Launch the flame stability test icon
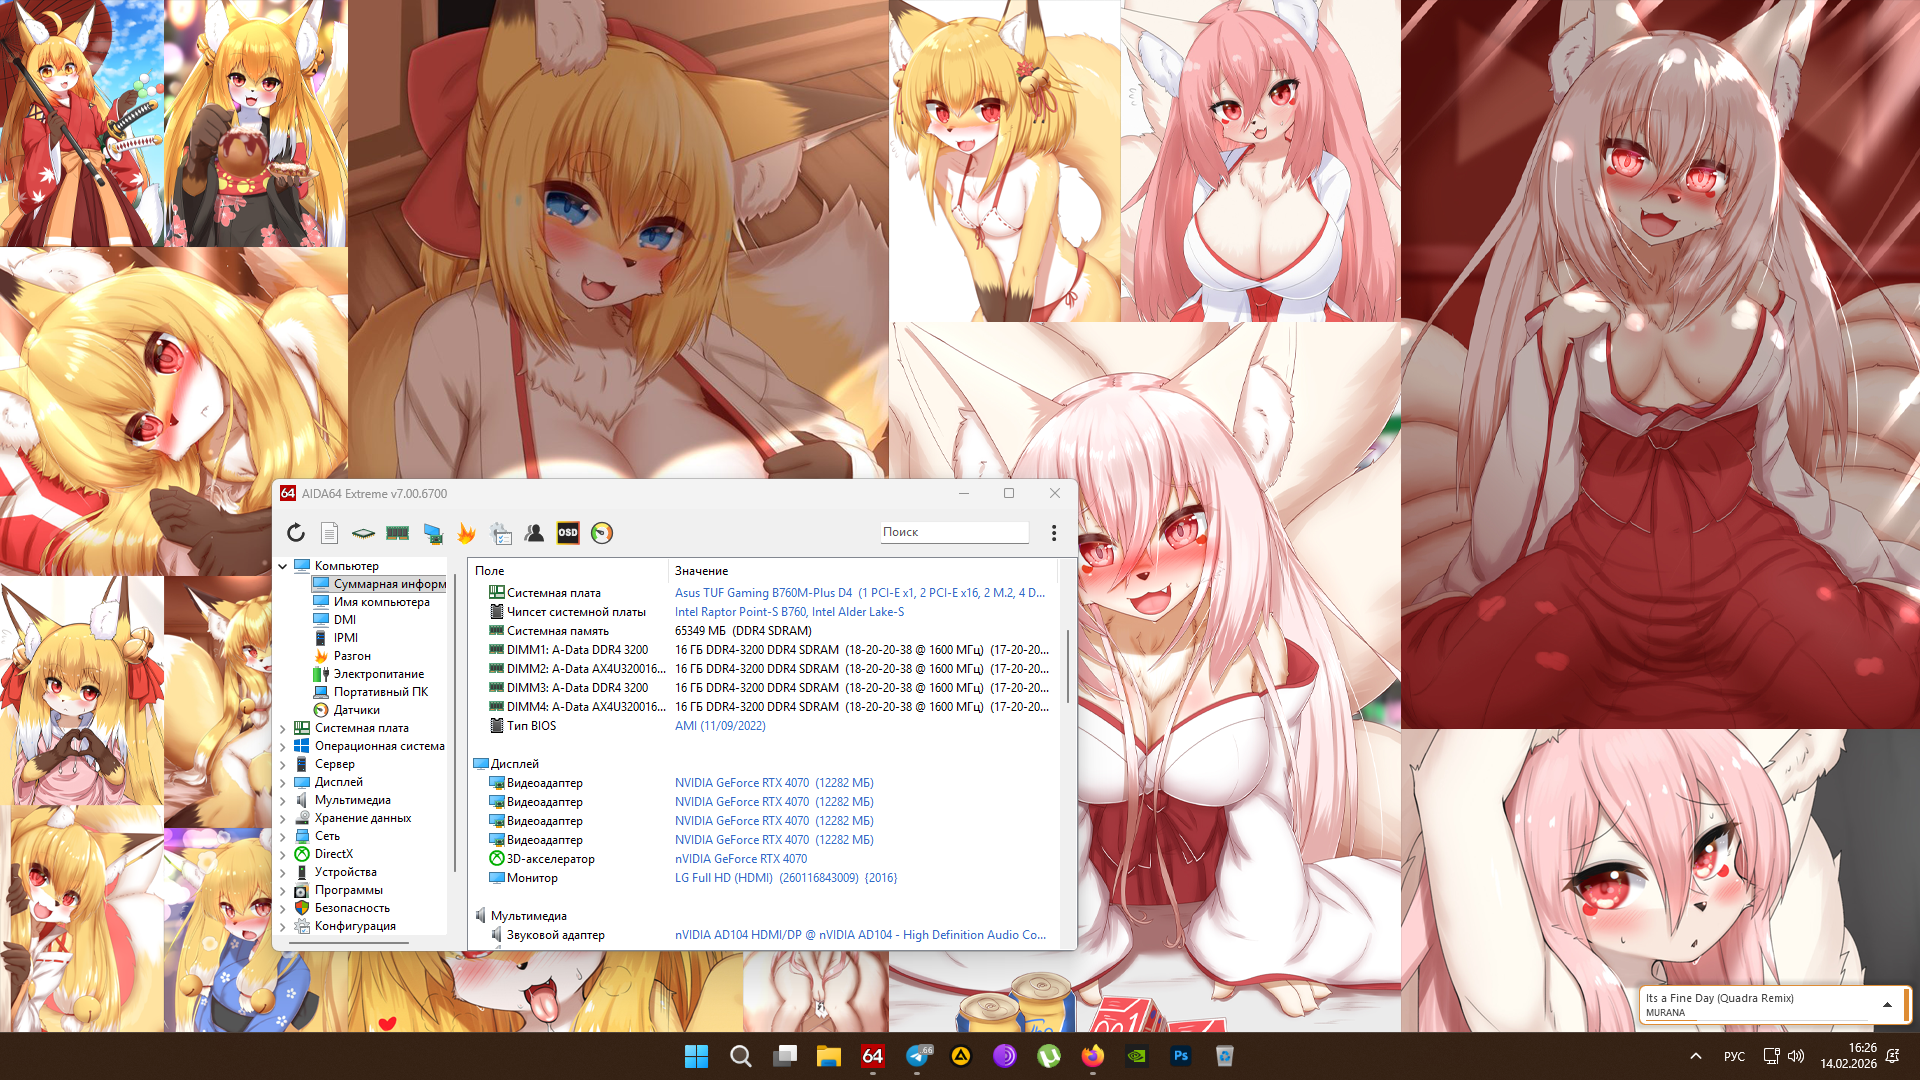1920x1080 pixels. [466, 533]
